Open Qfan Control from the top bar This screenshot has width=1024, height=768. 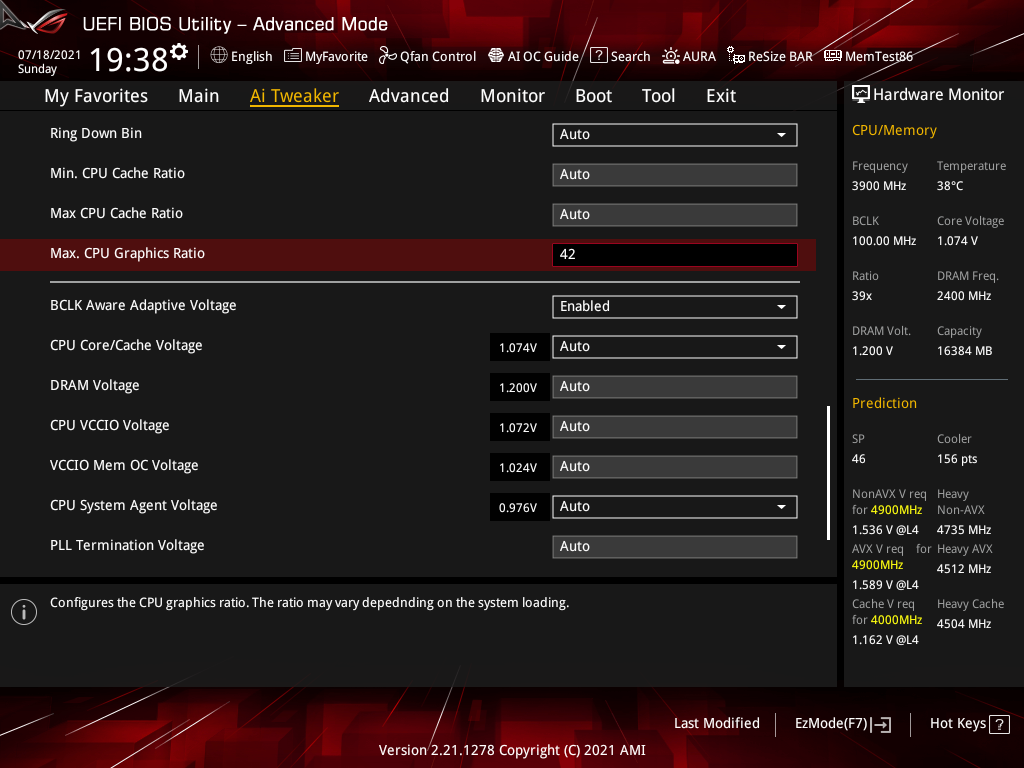click(x=427, y=56)
